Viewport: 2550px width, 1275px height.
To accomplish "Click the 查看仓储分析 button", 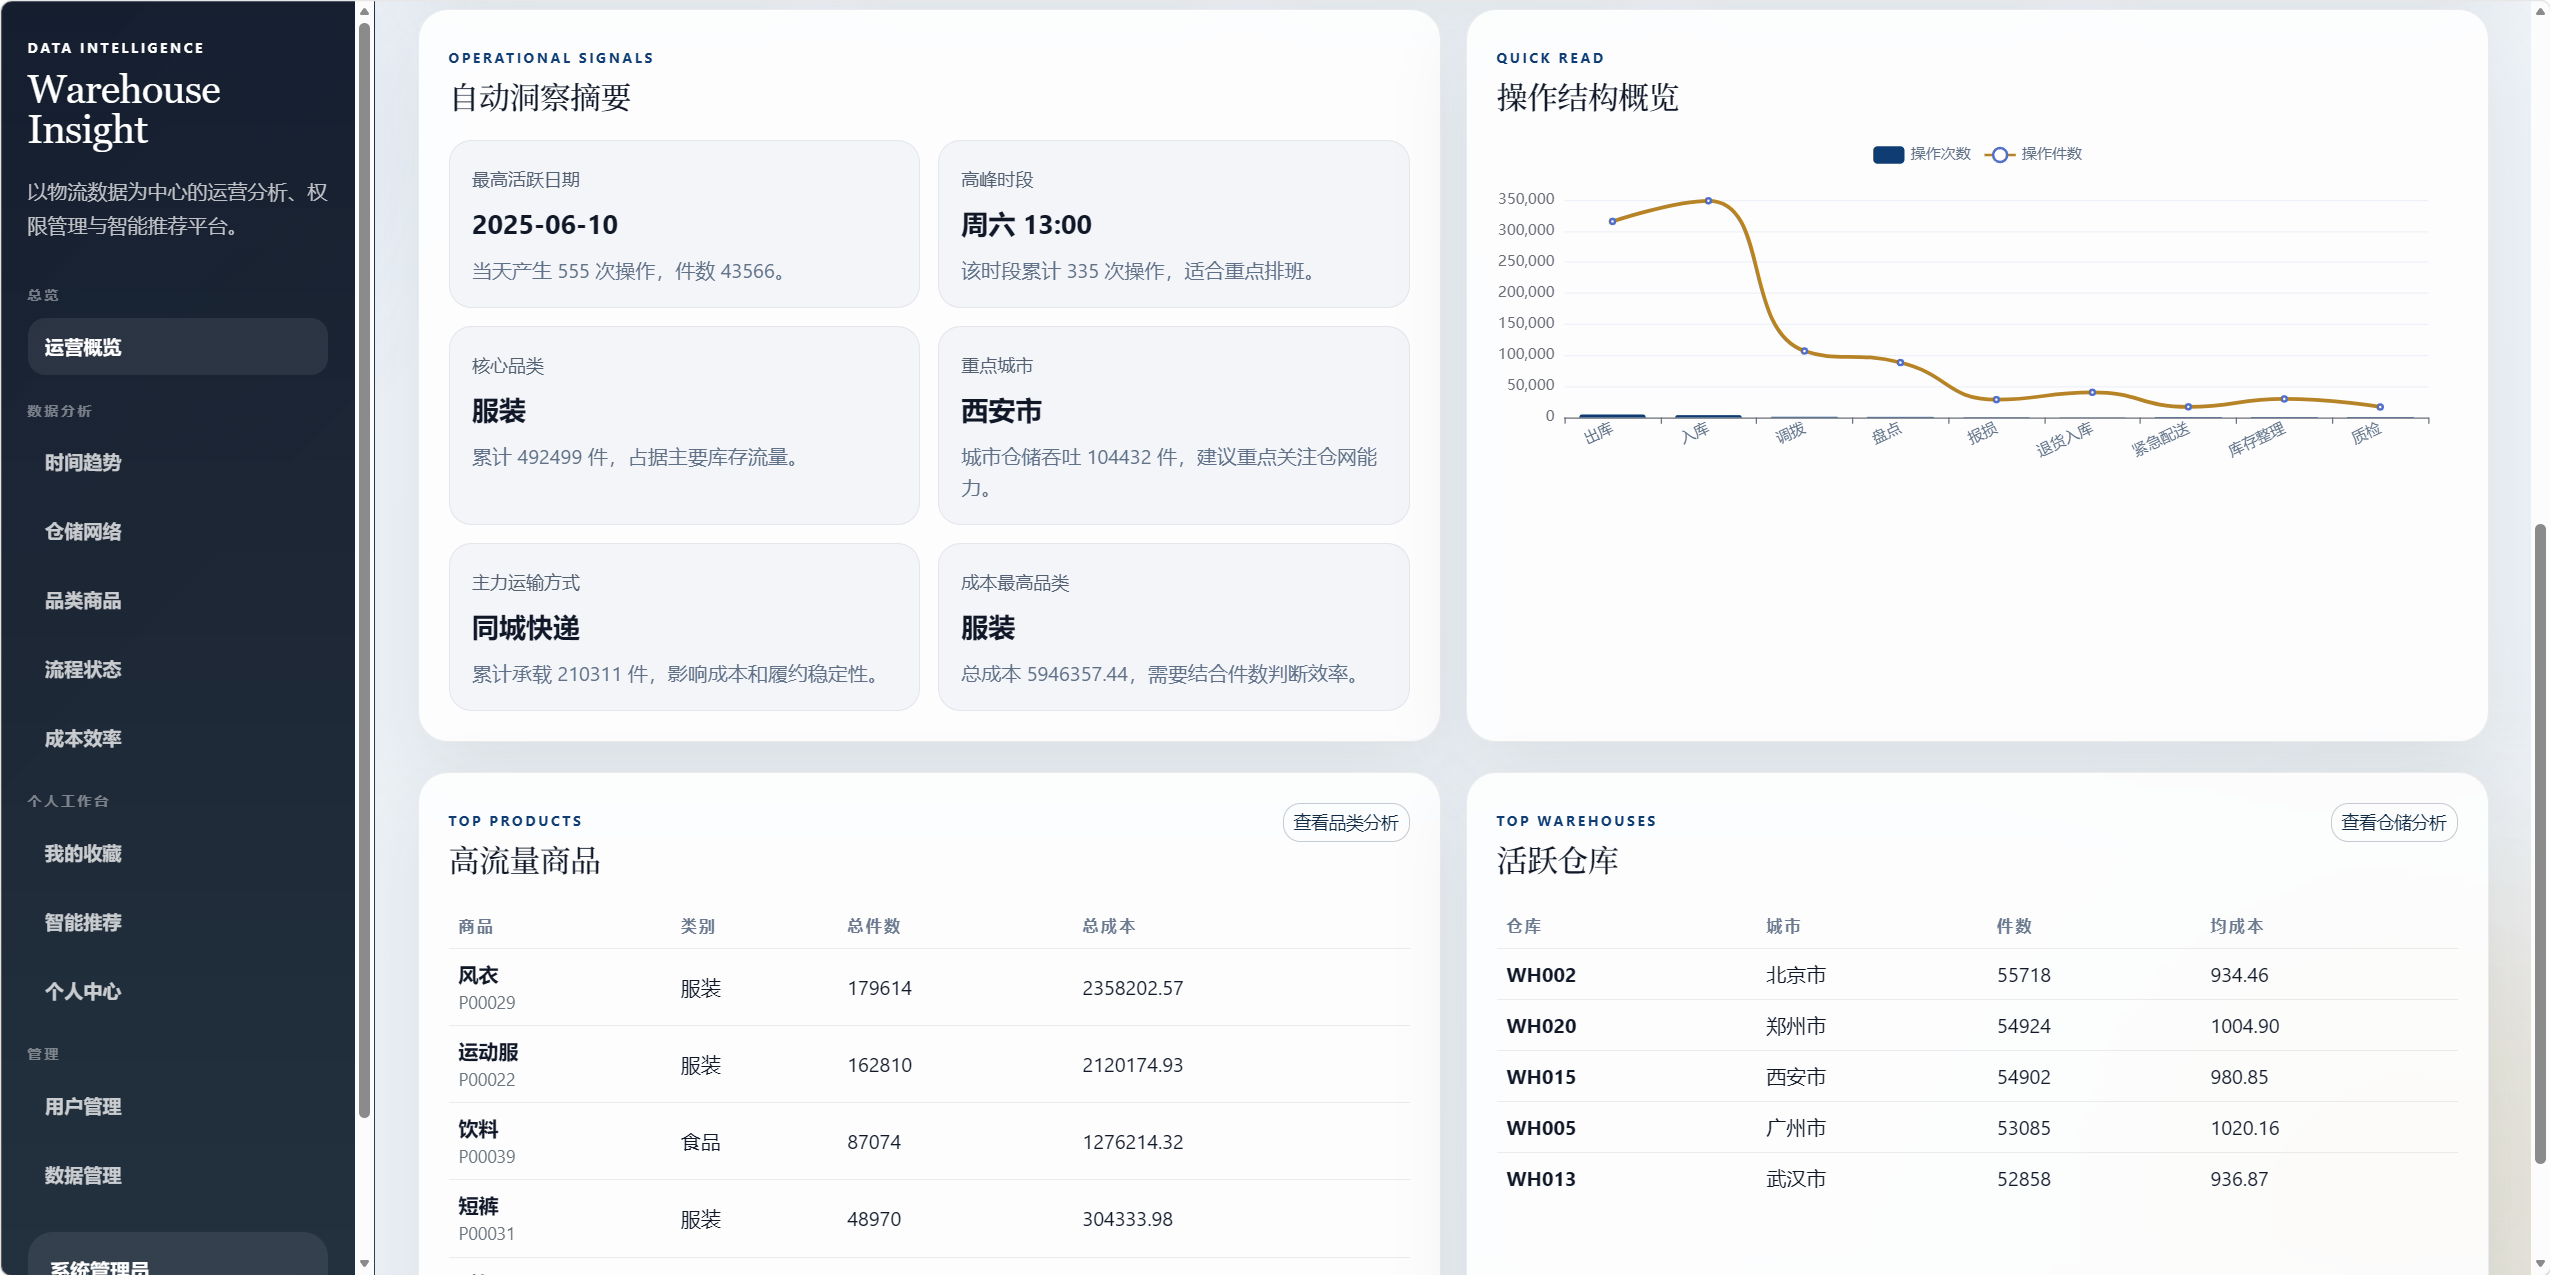I will pos(2393,822).
